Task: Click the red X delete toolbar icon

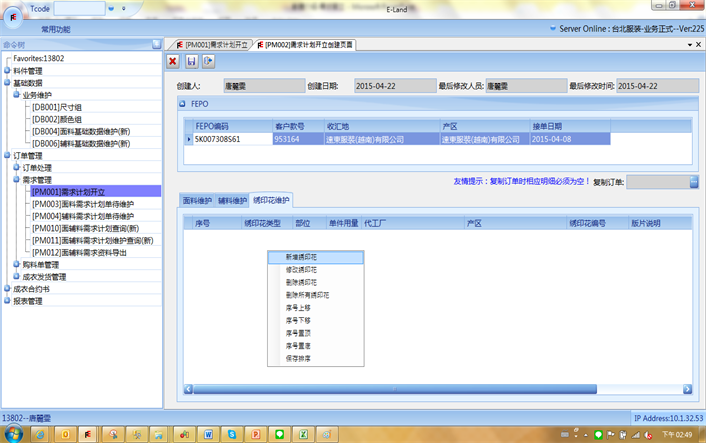Action: pyautogui.click(x=173, y=62)
